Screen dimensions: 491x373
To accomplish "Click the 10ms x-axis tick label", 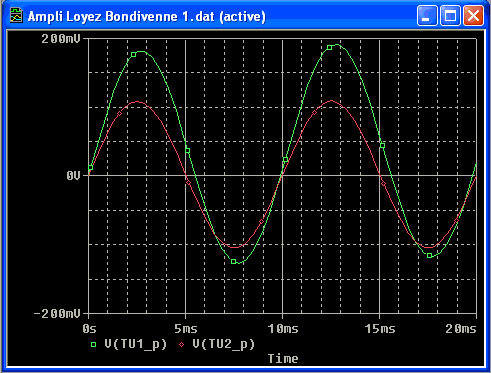I will 283,329.
